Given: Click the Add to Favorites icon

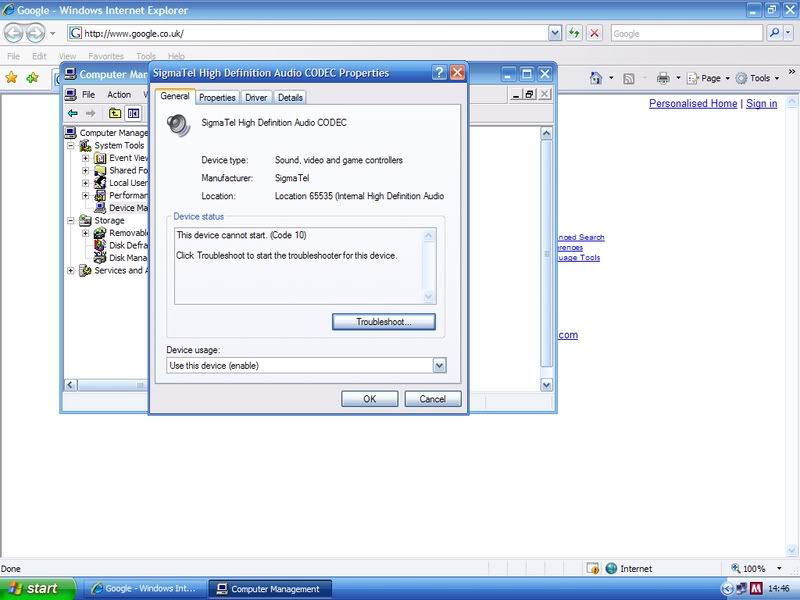Looking at the screenshot, I should [x=33, y=78].
